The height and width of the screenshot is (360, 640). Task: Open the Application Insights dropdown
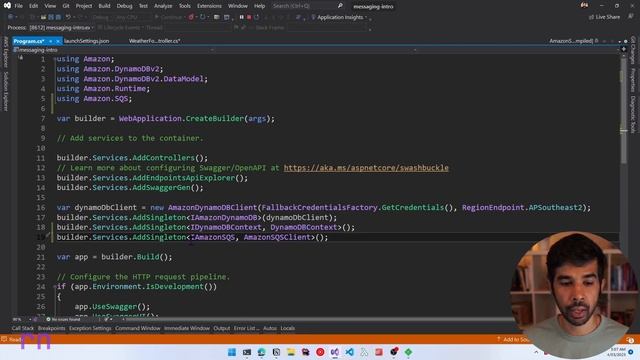coord(339,17)
